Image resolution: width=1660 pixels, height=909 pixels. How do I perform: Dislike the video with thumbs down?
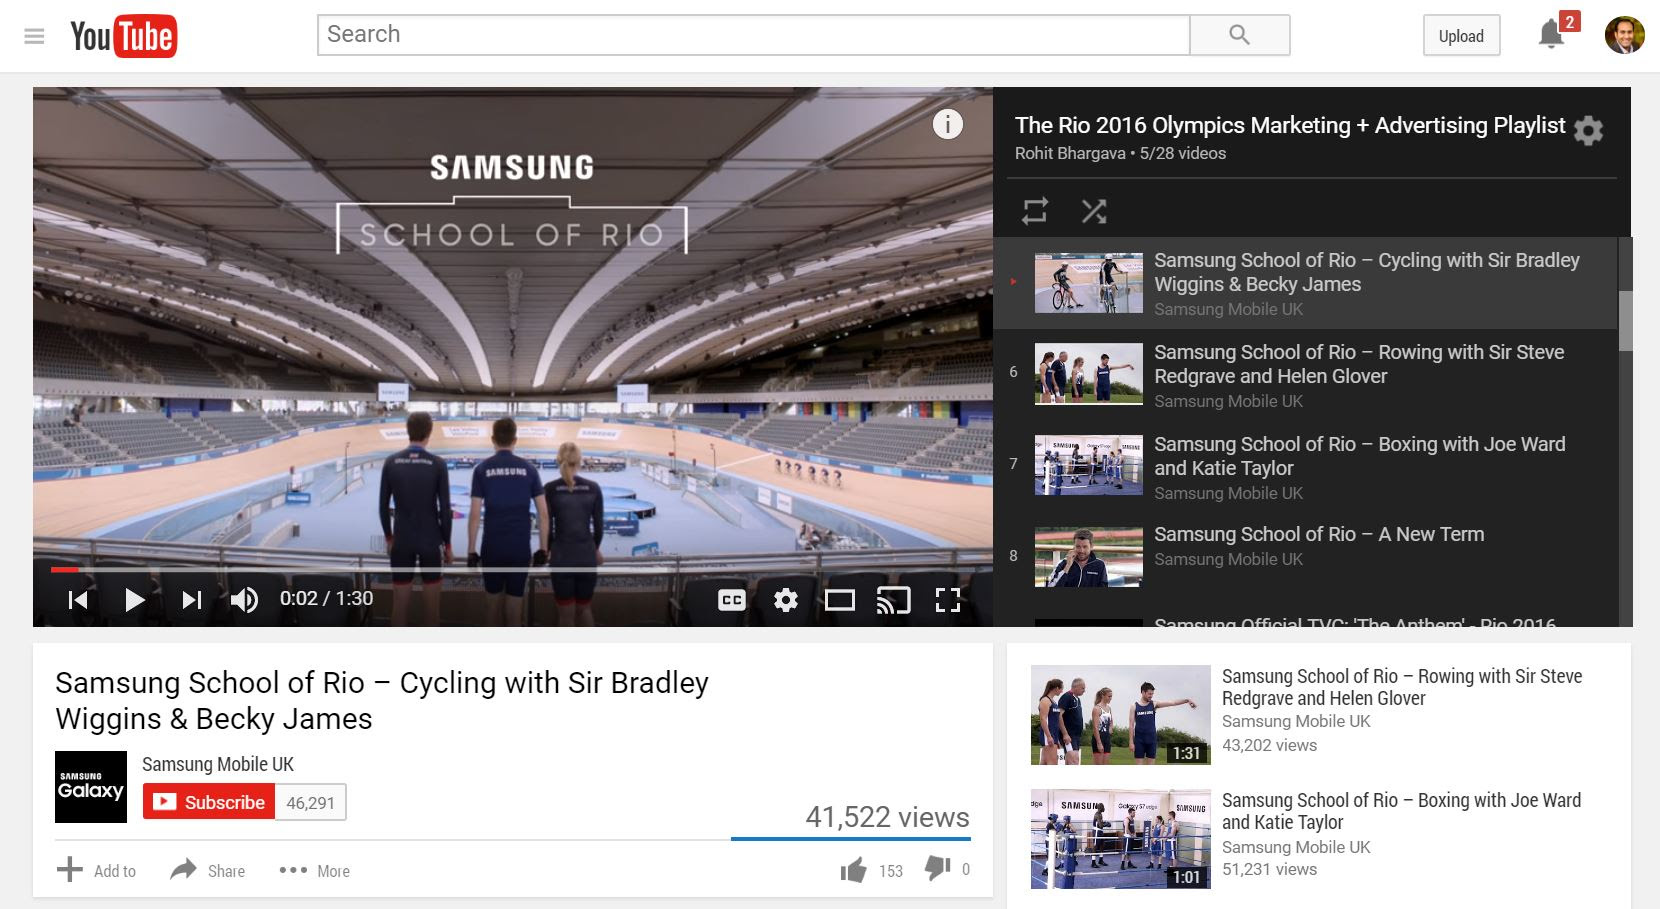point(937,868)
